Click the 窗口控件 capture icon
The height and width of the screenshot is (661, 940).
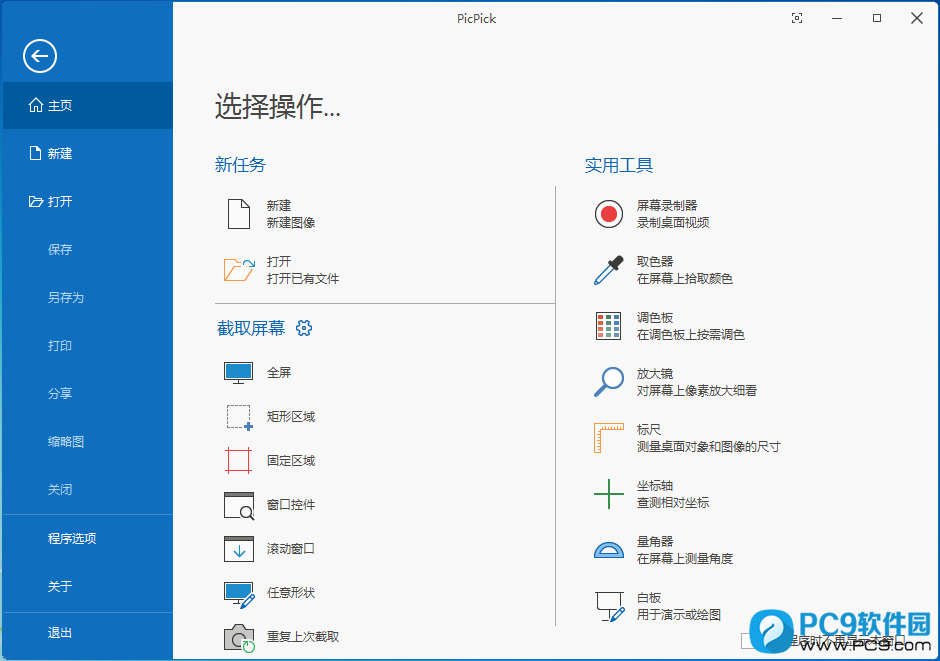[239, 505]
